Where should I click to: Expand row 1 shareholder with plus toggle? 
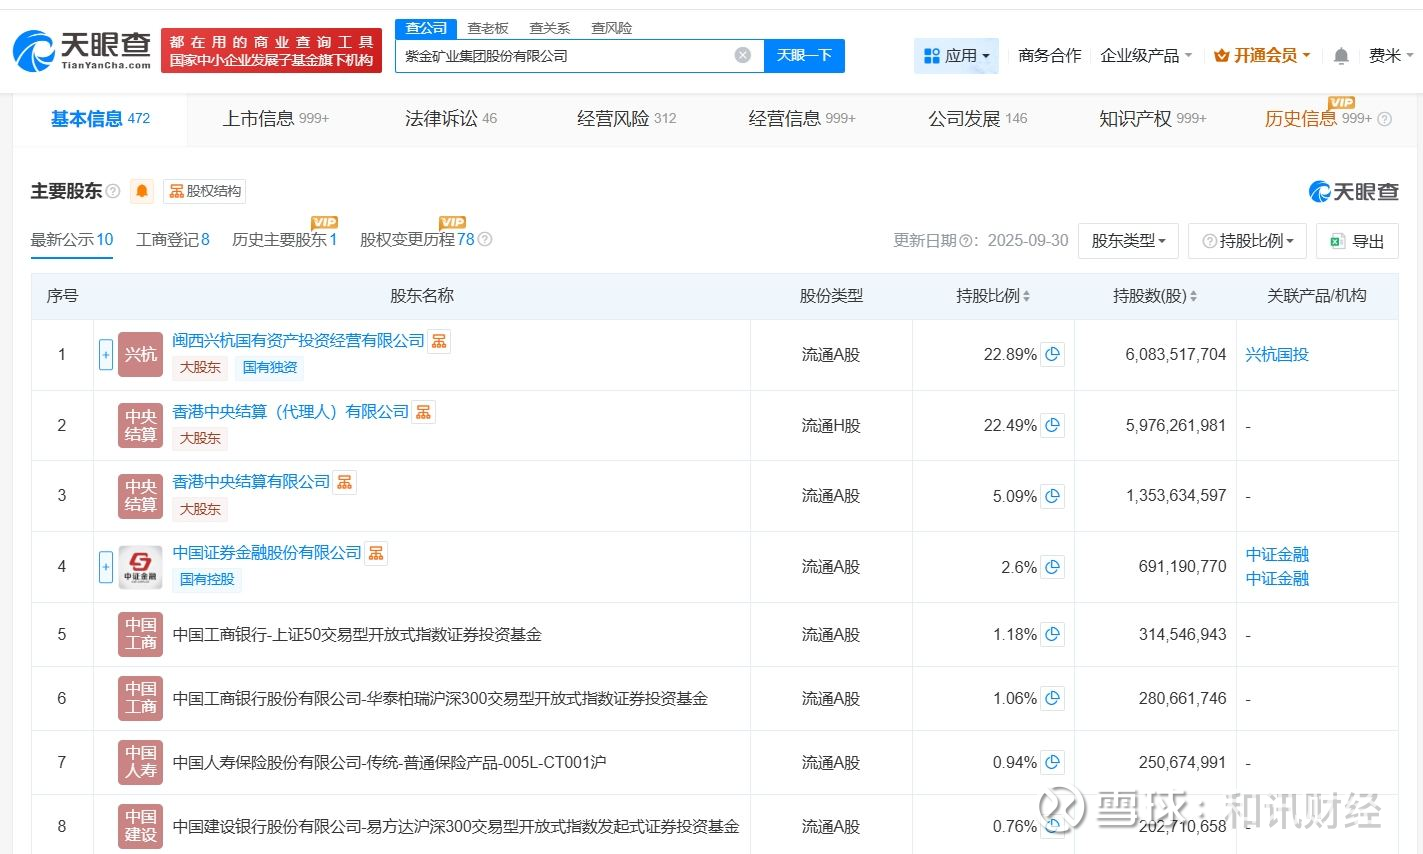[105, 354]
